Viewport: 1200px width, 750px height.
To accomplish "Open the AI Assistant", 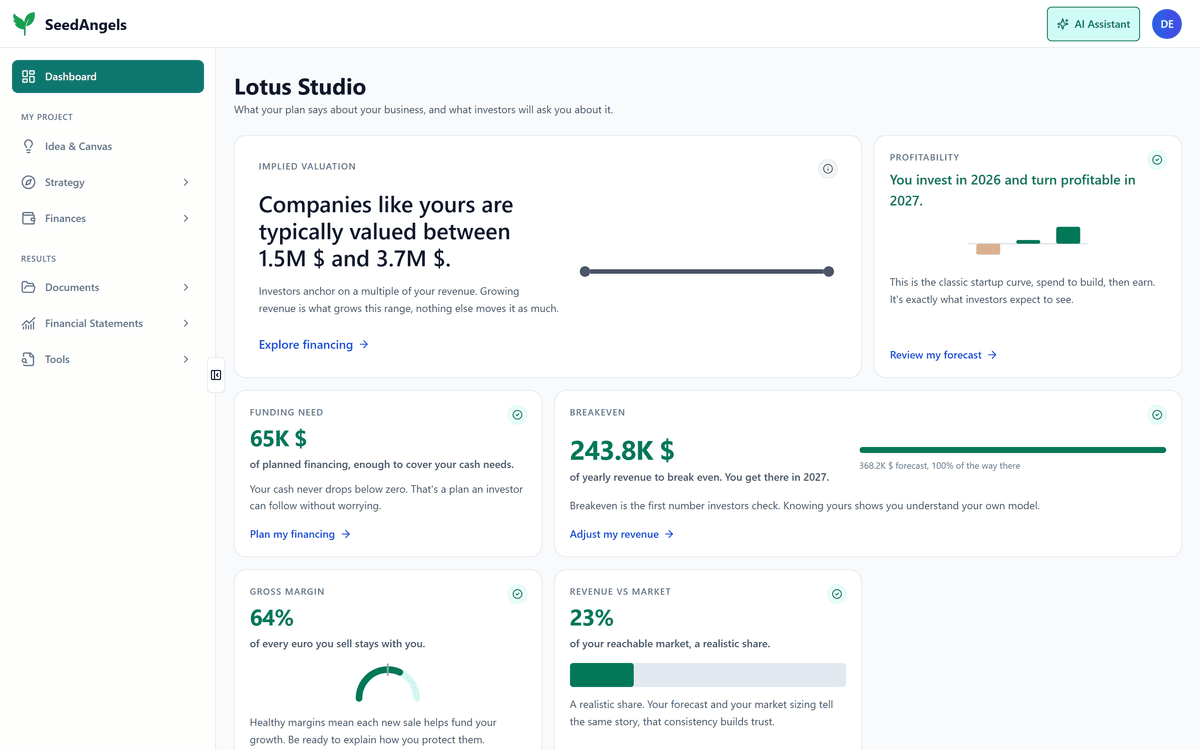I will 1093,24.
